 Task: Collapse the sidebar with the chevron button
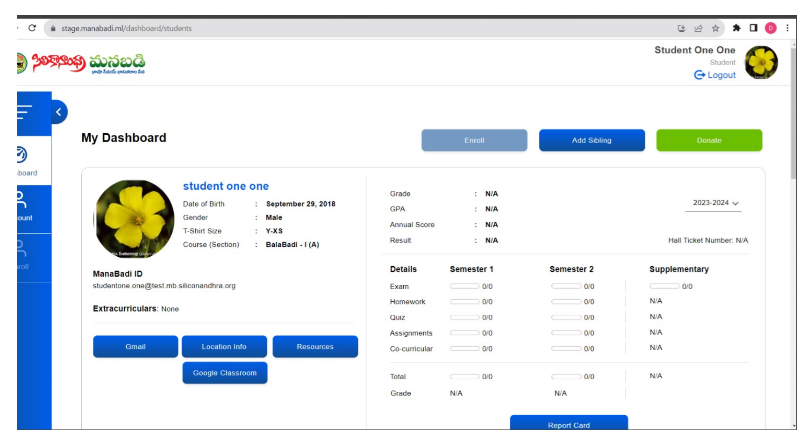[x=58, y=112]
